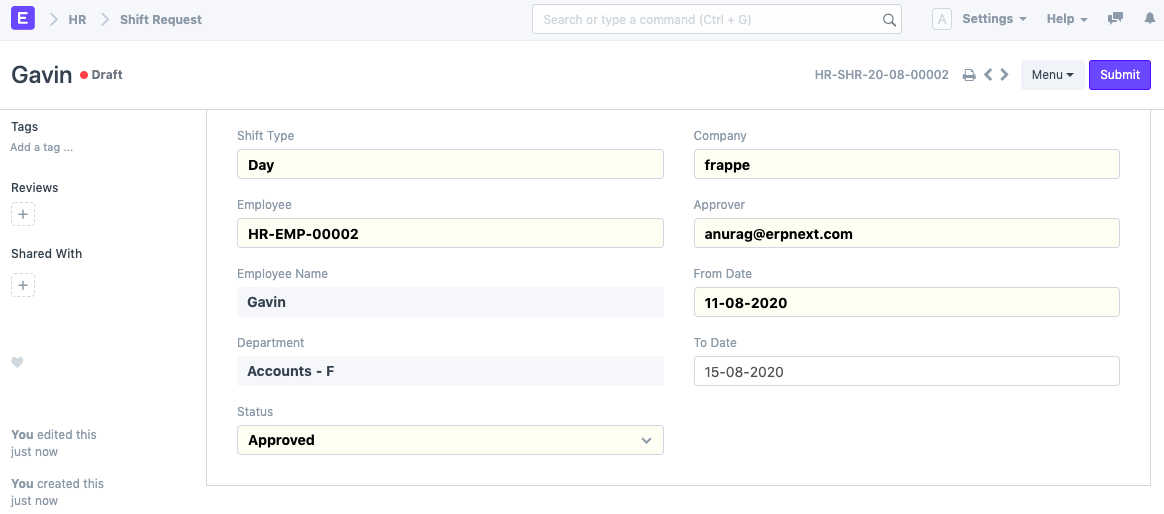1164x514 pixels.
Task: Click the ERPNext home logo icon
Action: coord(23,19)
